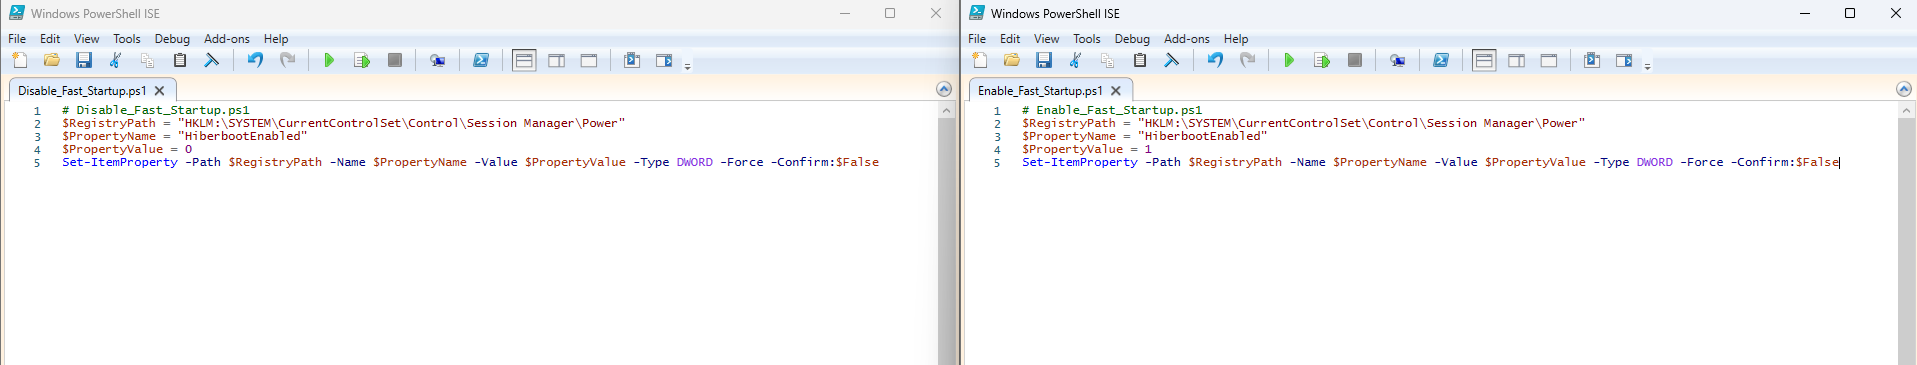
Task: Start PowerShell.exe from right ISE window toolbar
Action: 1441,61
